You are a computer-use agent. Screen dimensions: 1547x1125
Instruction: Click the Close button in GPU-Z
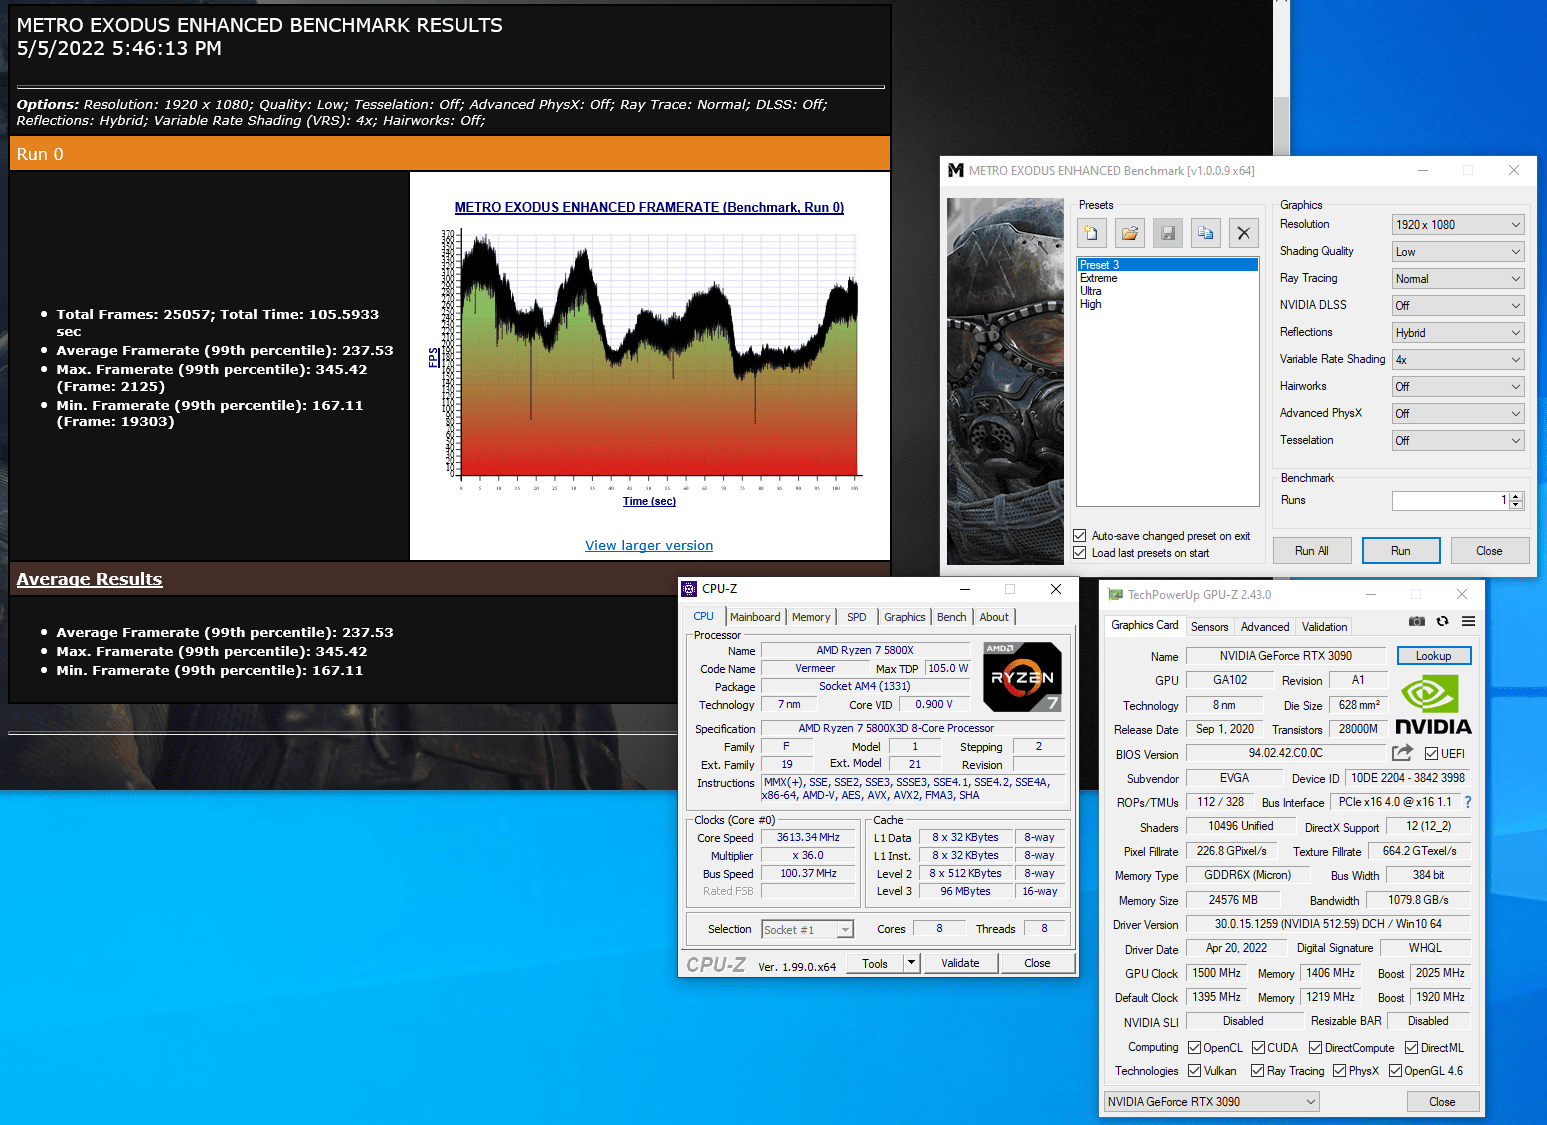pos(1442,1102)
